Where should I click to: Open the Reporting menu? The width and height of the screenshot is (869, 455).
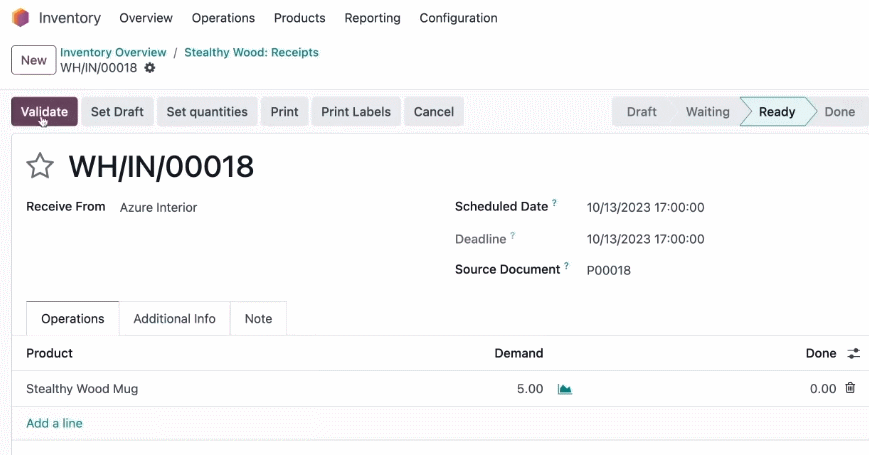tap(372, 18)
